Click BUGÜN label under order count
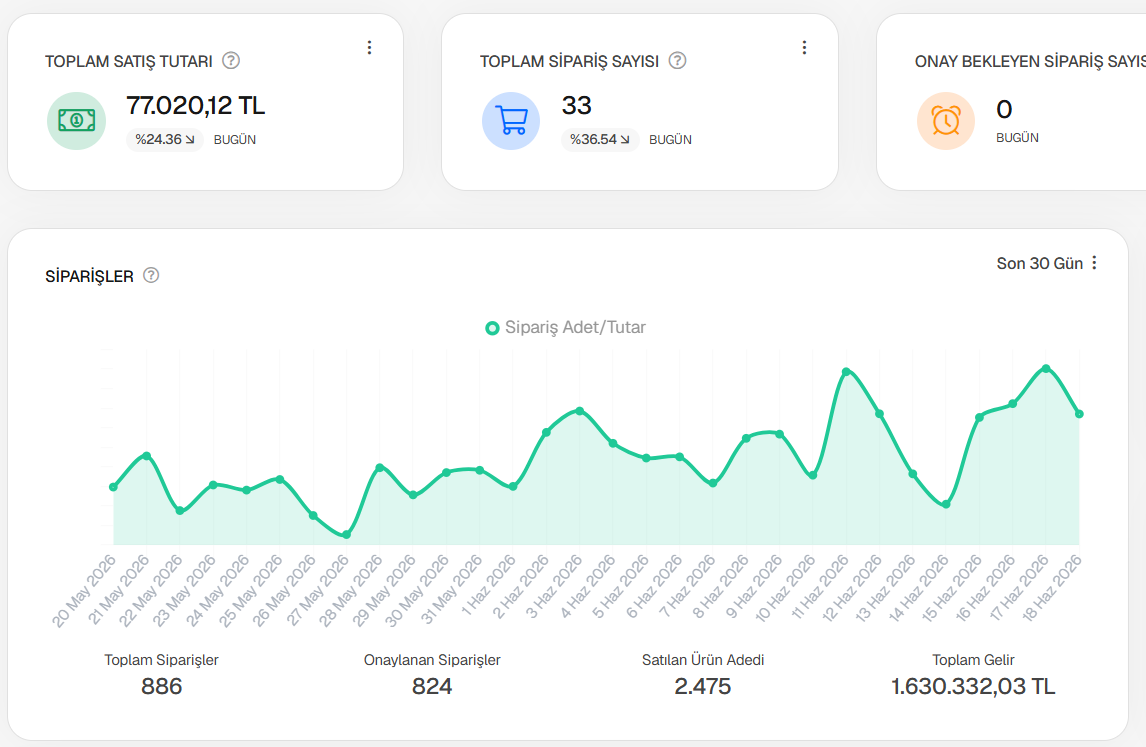Screen dimensions: 1146x747 [670, 140]
